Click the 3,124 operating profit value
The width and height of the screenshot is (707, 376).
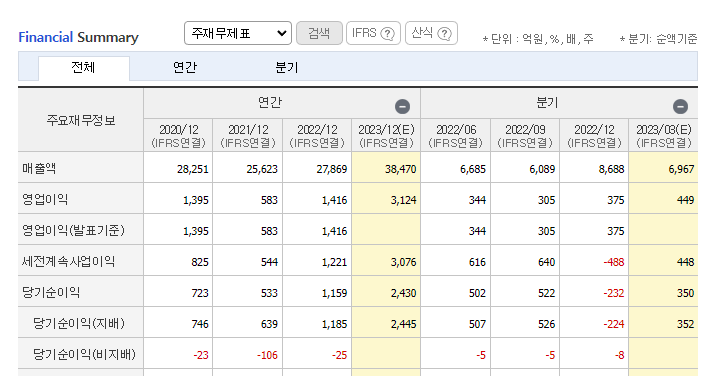click(404, 201)
